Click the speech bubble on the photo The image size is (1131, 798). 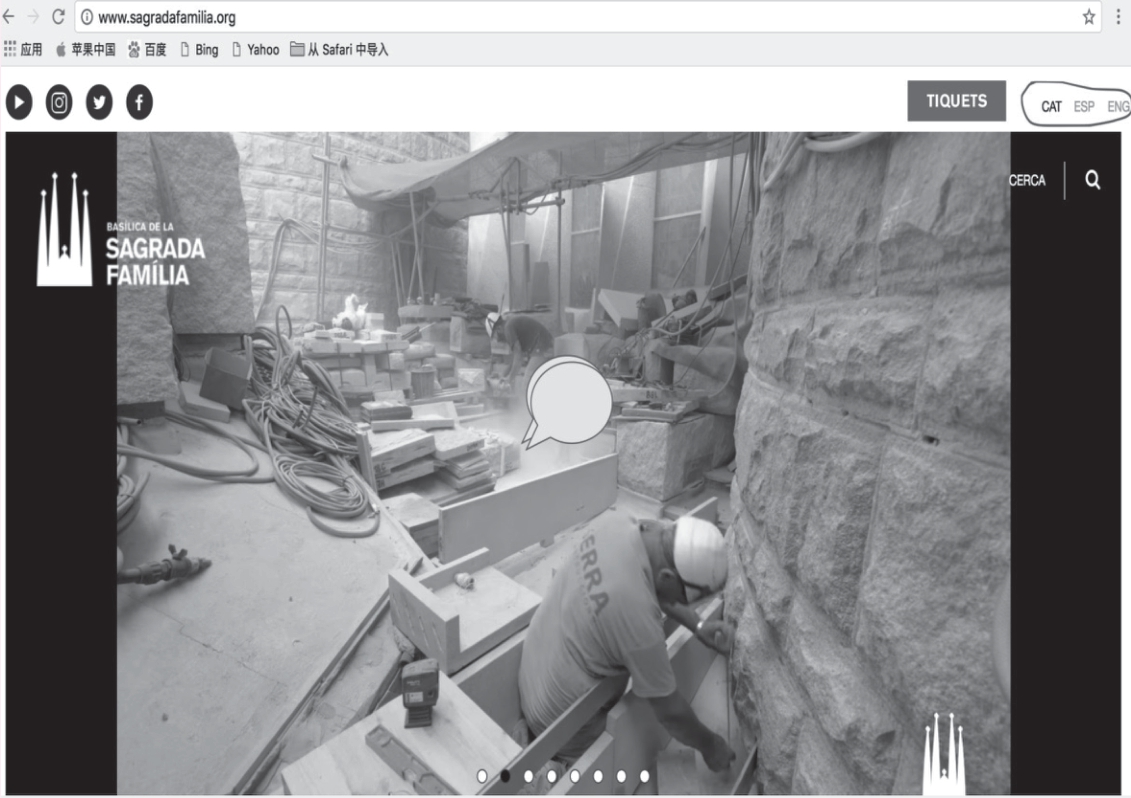pos(568,400)
